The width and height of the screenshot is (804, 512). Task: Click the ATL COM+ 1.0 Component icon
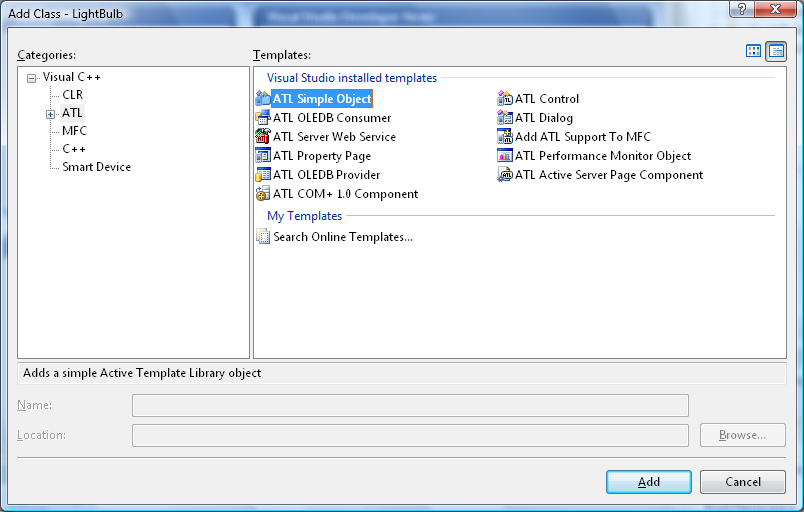pos(263,193)
